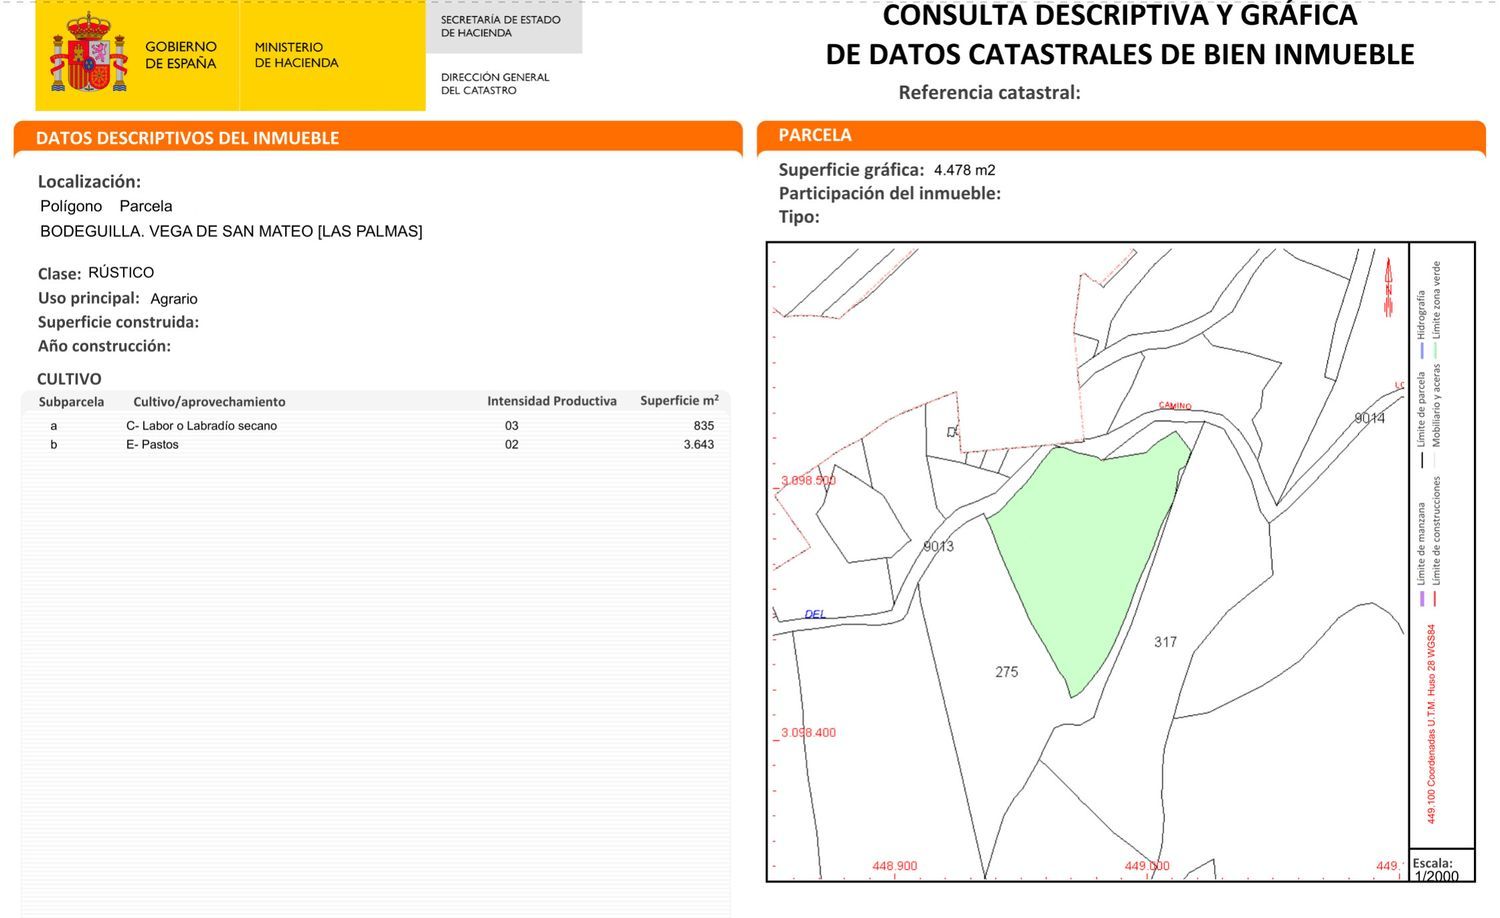The image size is (1500, 918).
Task: Click the Spanish coat of arms logo
Action: click(x=89, y=53)
